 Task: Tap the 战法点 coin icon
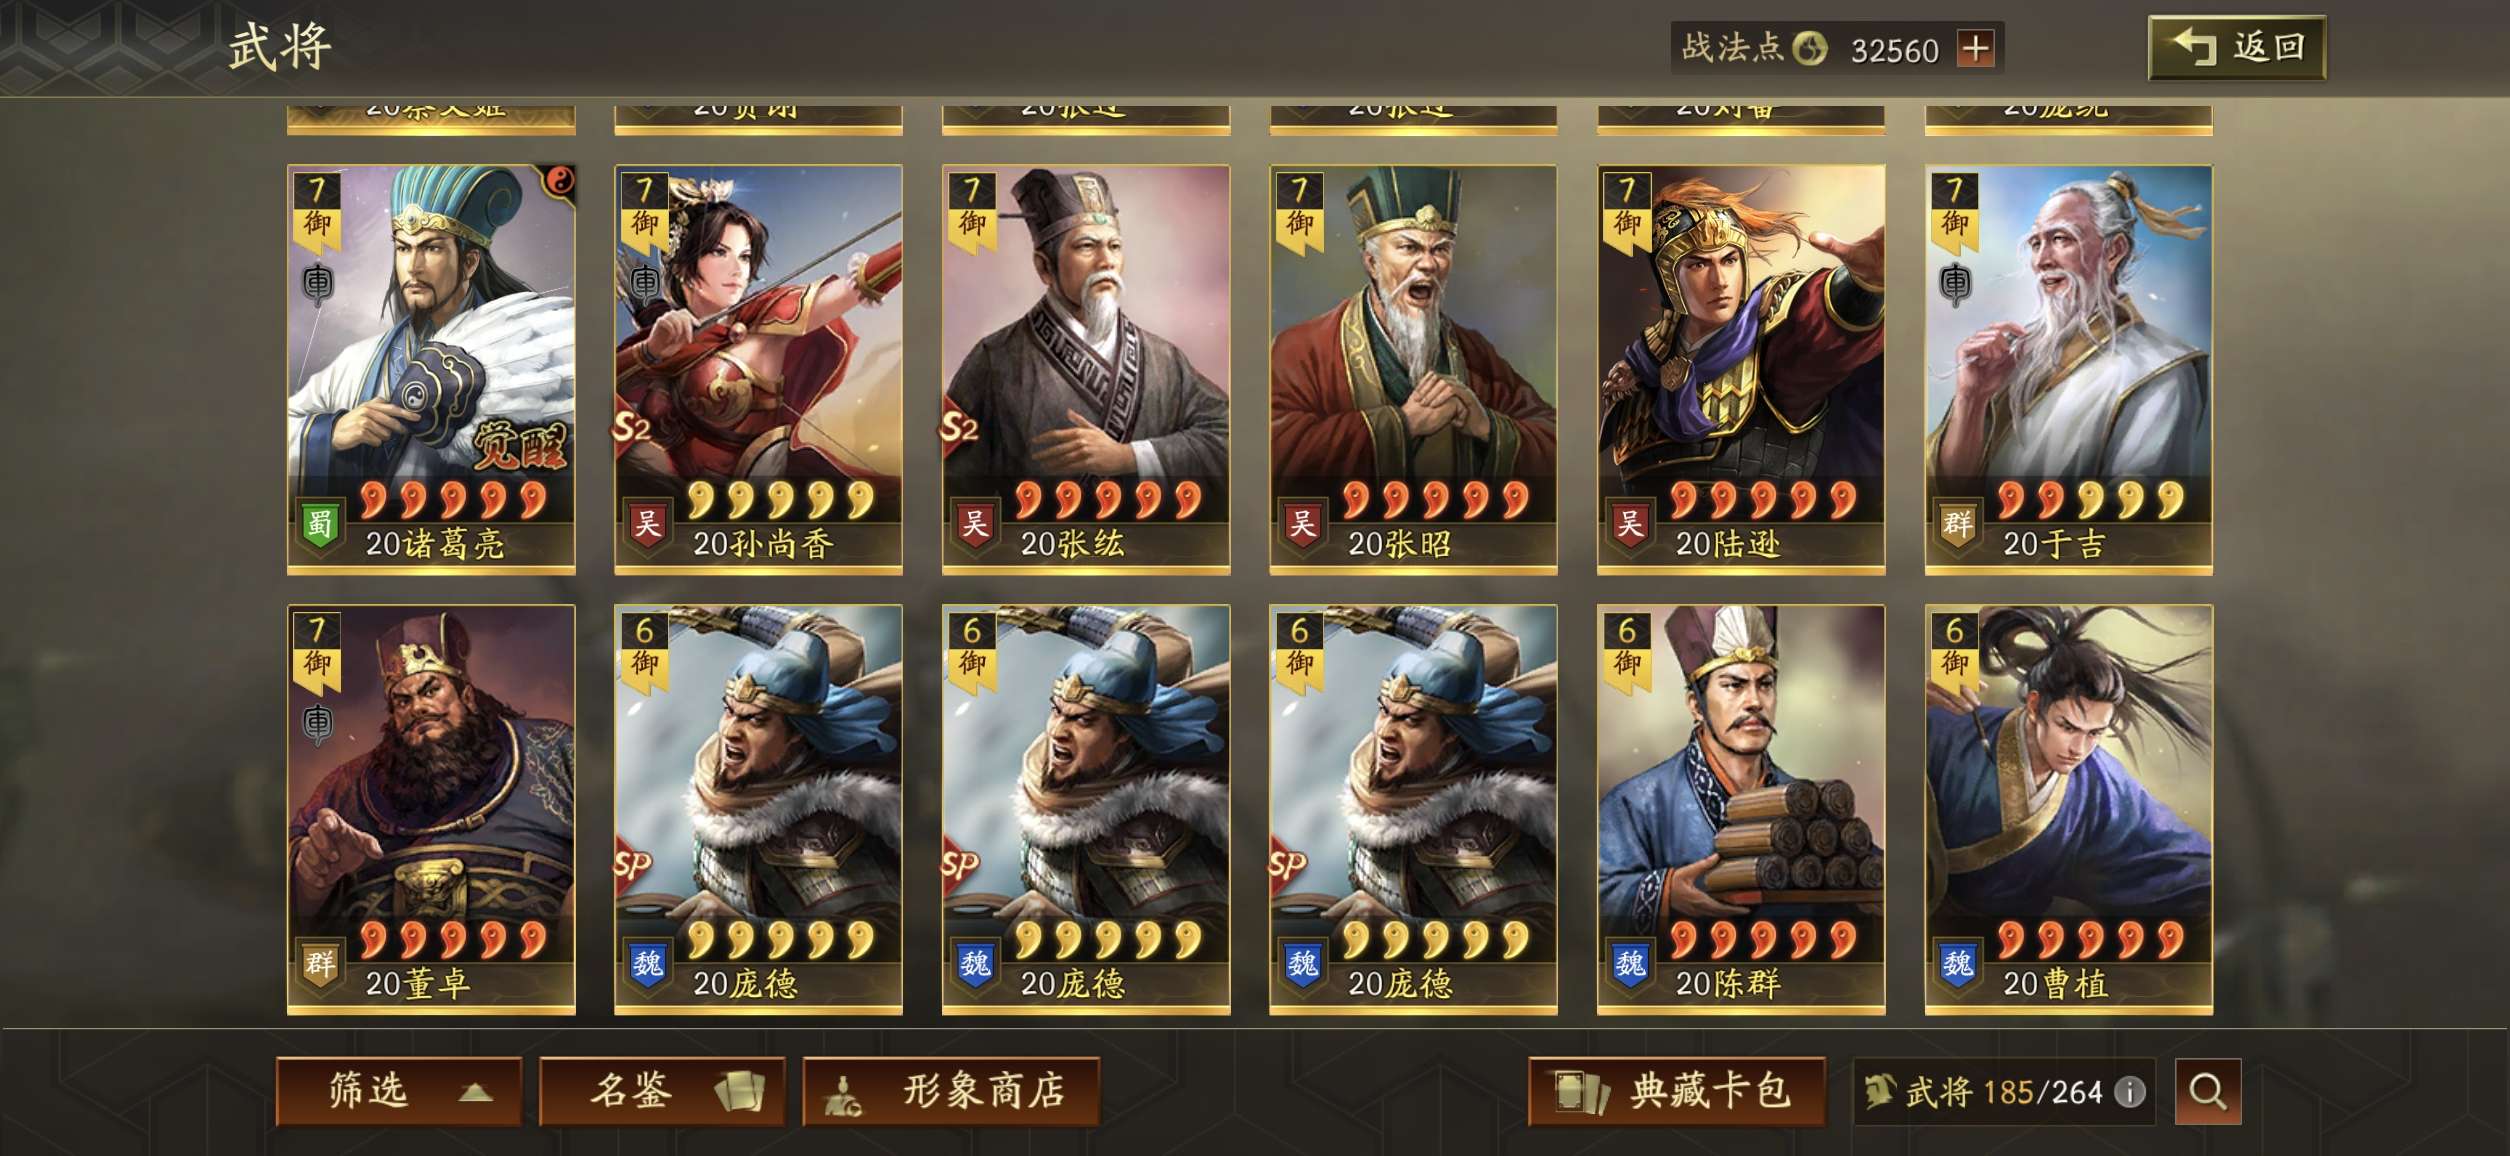click(1809, 48)
